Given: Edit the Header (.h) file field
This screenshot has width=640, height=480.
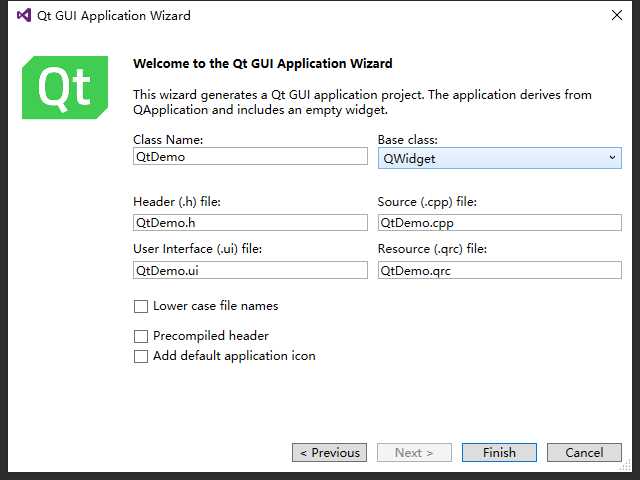Looking at the screenshot, I should tap(250, 222).
